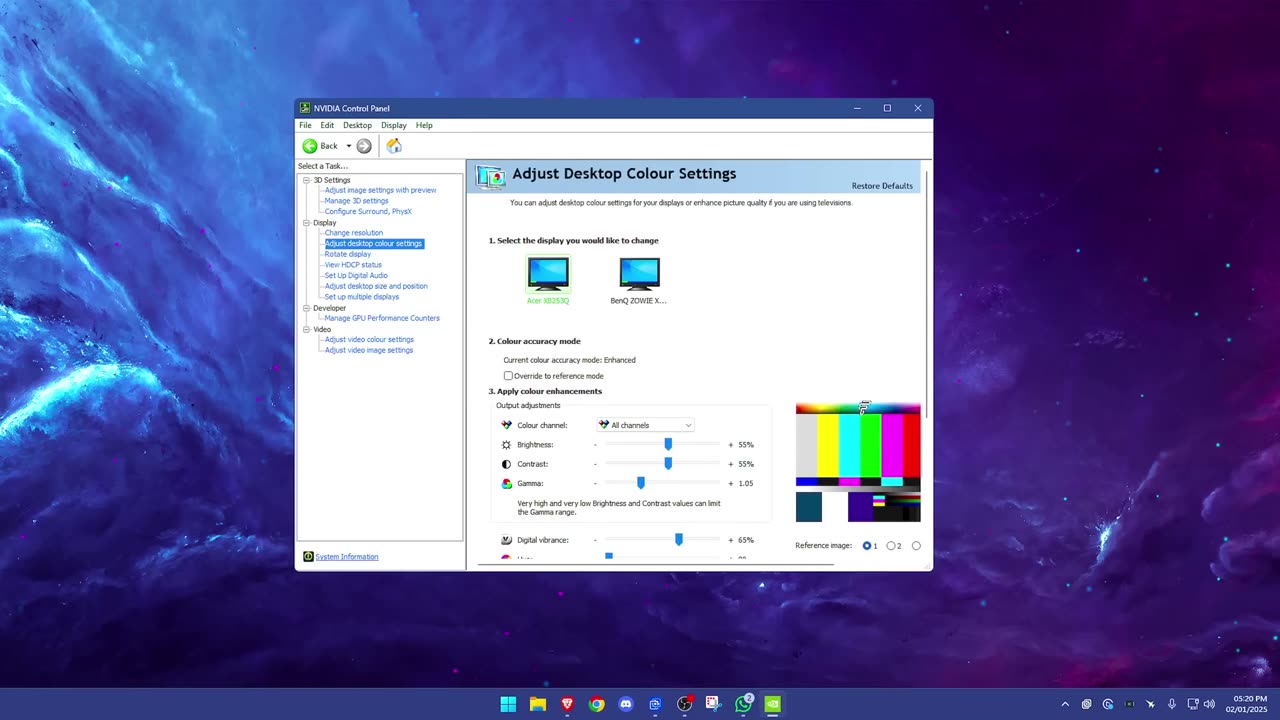Click the Colour channel label icon
Screen dimensions: 1280x720
tap(507, 425)
